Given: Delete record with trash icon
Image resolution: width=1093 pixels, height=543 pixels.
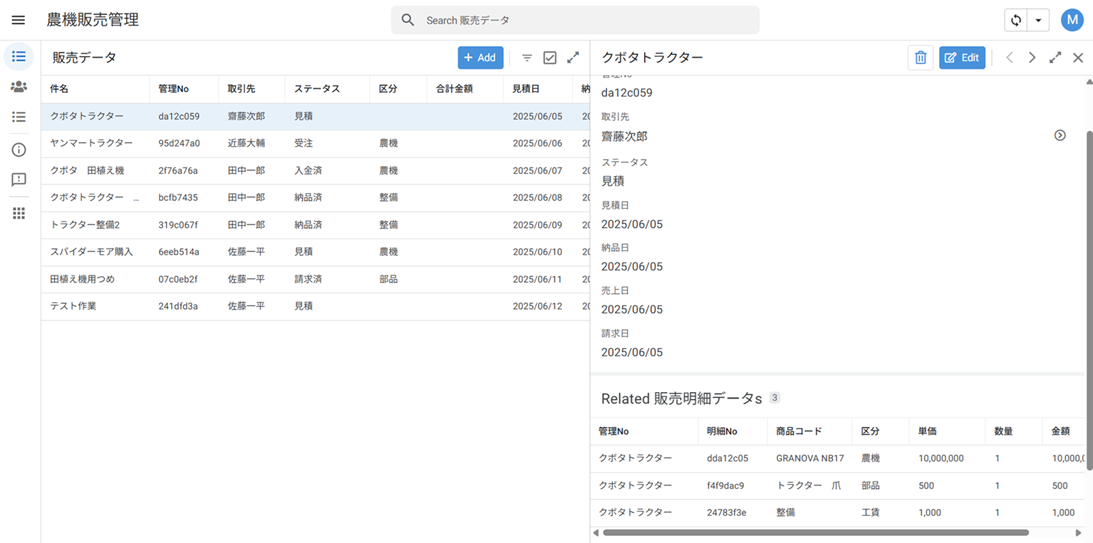Looking at the screenshot, I should tap(920, 58).
